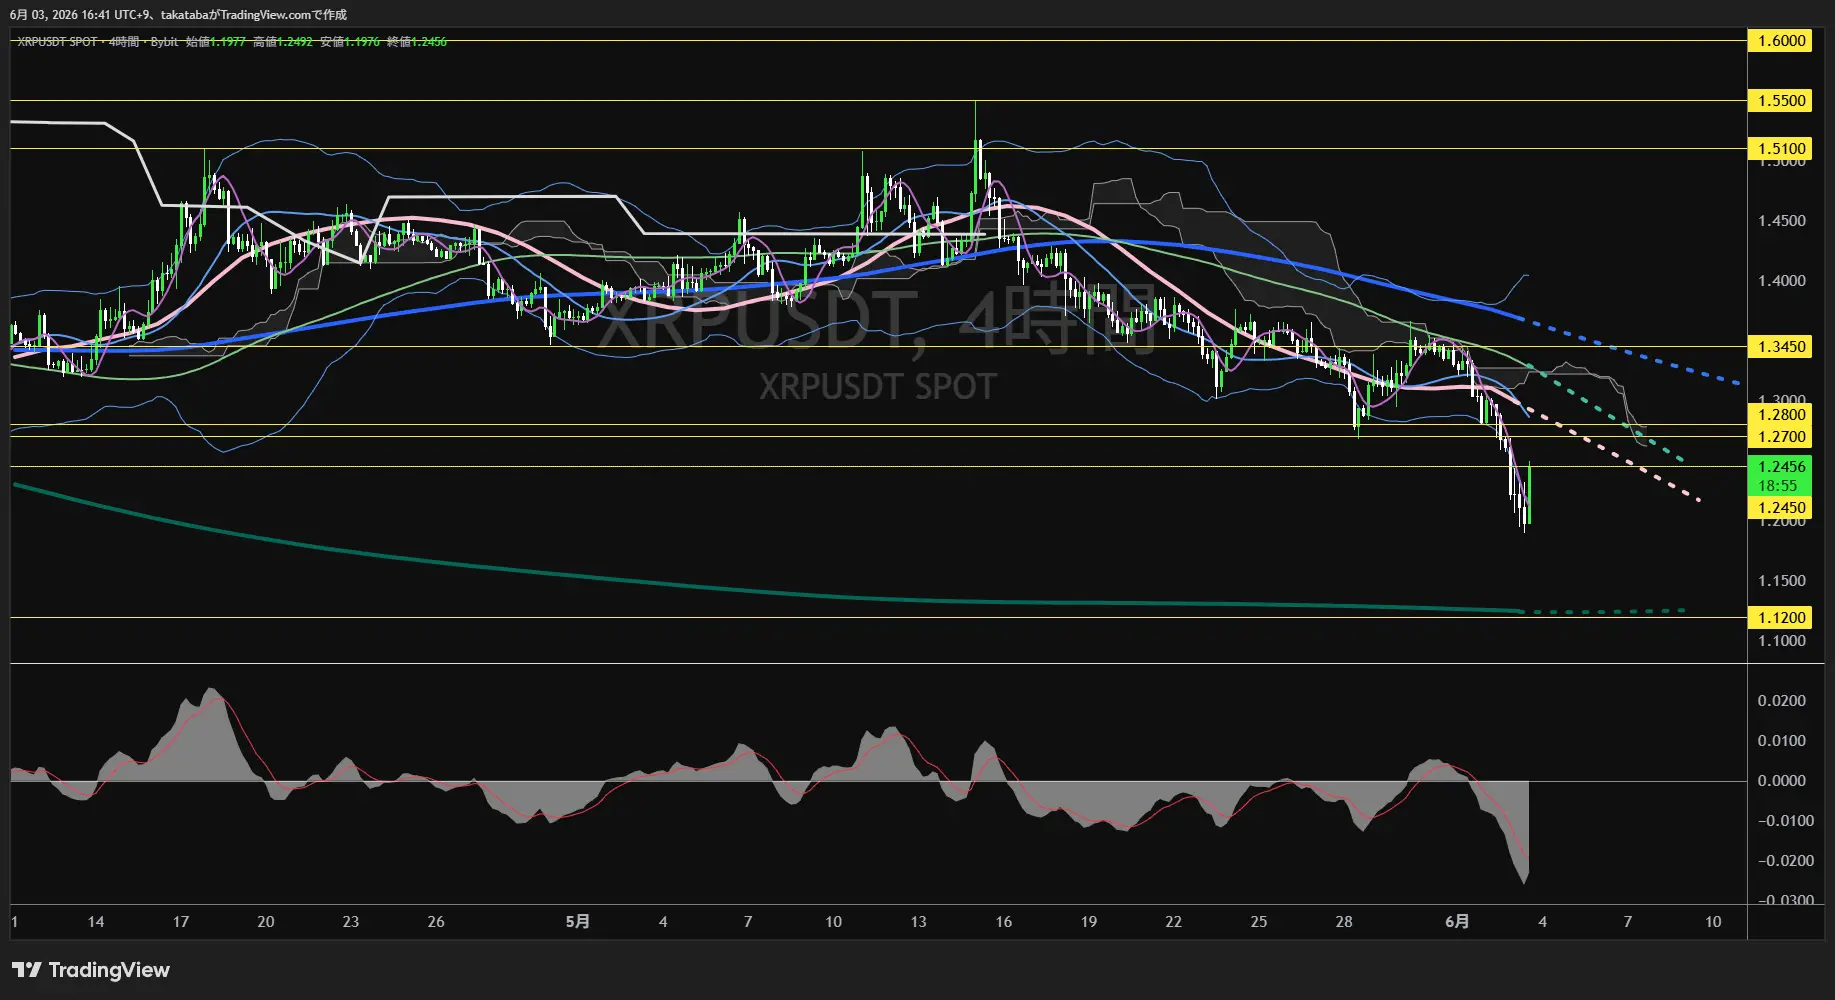Click the 20 date on time axis
Viewport: 1835px width, 1000px height.
266,922
